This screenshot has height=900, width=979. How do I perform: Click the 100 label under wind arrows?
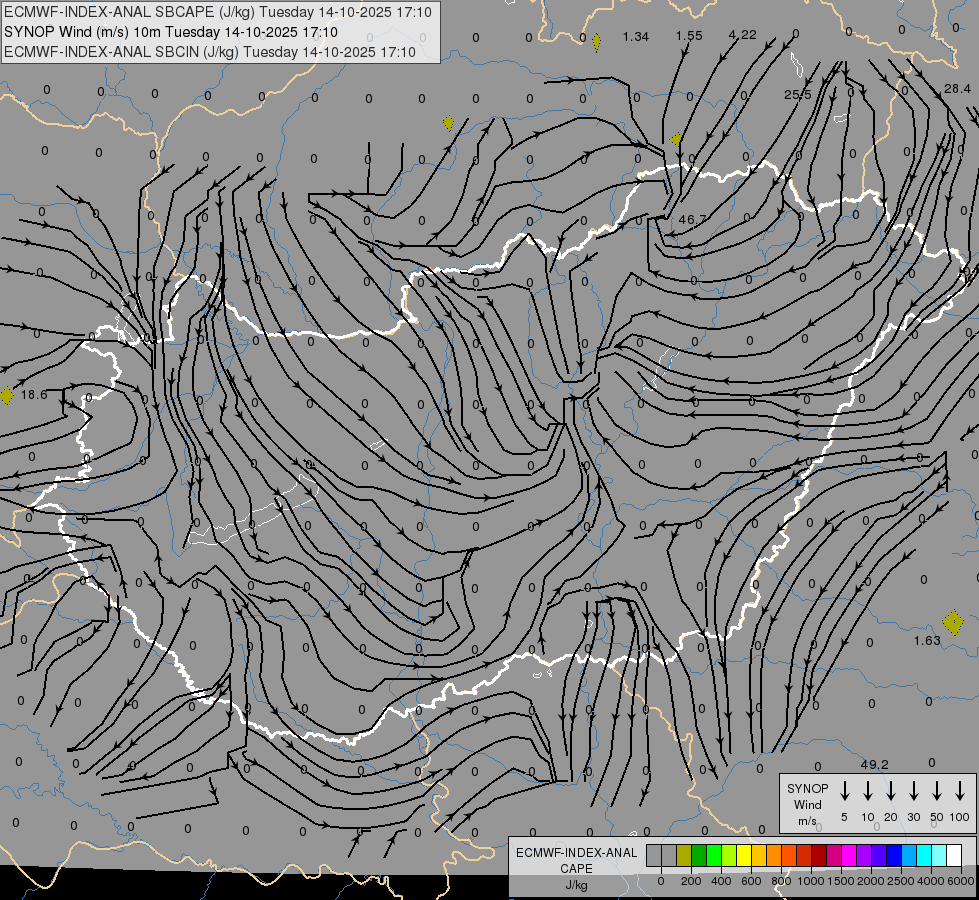959,817
